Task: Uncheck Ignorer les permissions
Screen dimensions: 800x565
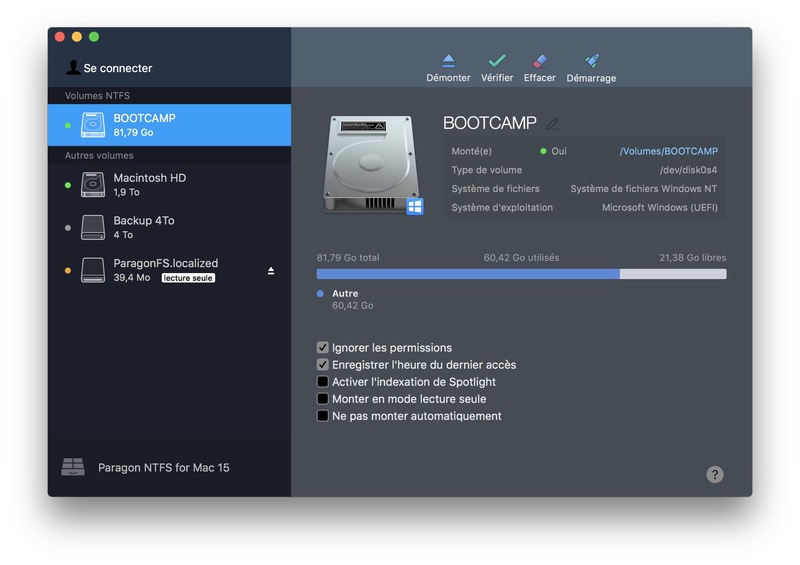Action: (322, 348)
